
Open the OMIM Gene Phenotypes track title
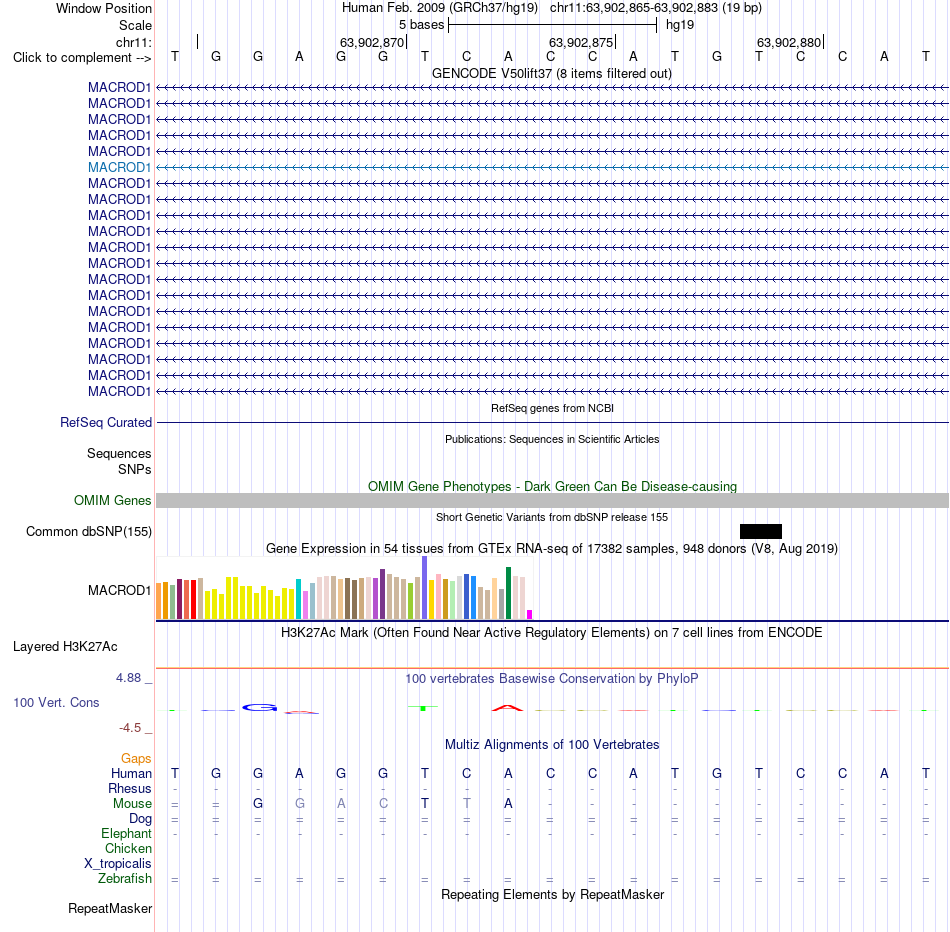point(552,486)
